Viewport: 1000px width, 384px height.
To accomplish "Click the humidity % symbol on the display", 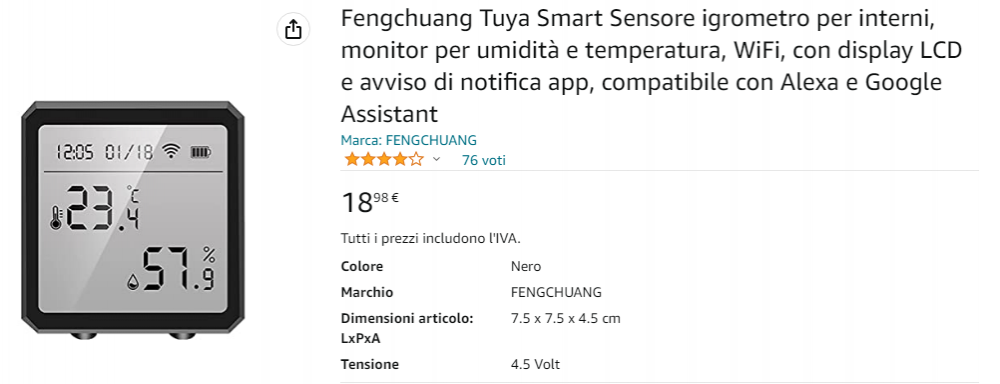I will pos(209,255).
